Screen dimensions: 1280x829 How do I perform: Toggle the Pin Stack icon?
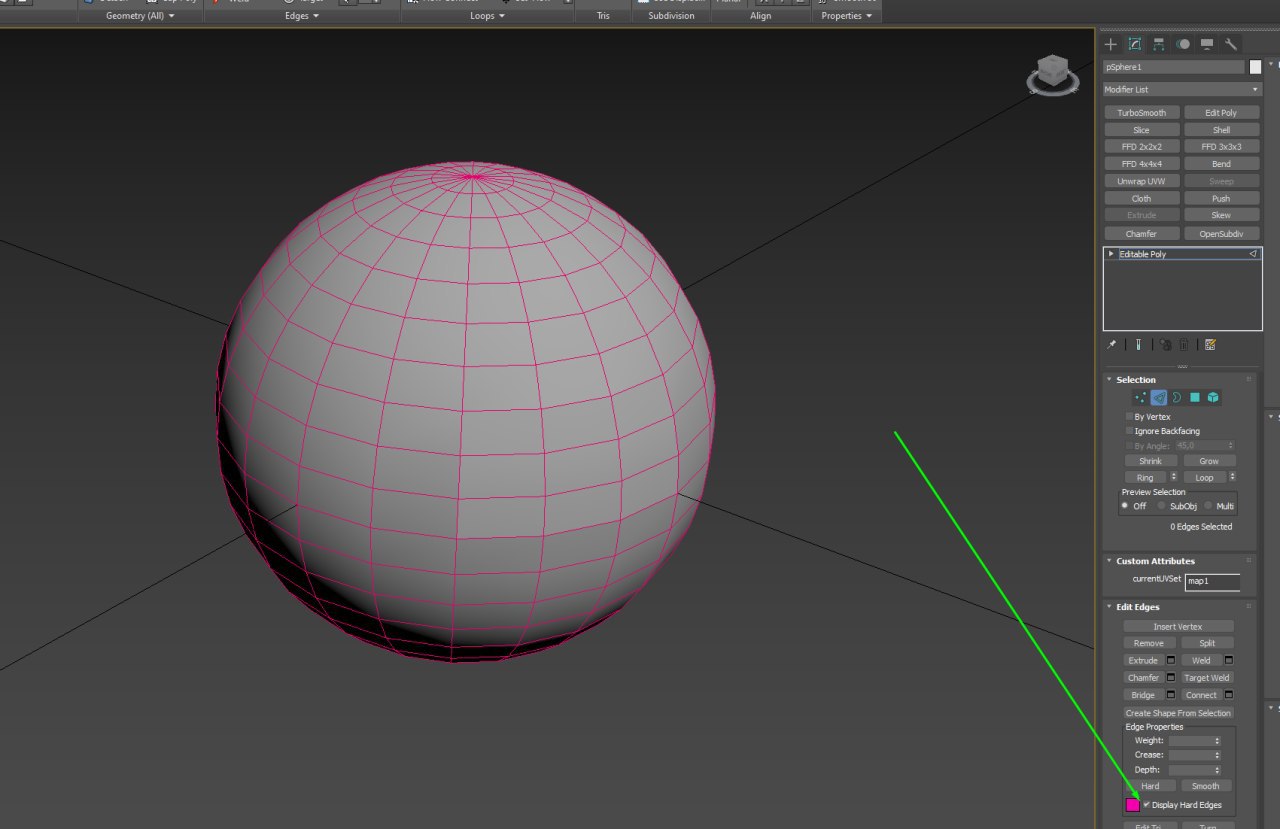(x=1112, y=344)
